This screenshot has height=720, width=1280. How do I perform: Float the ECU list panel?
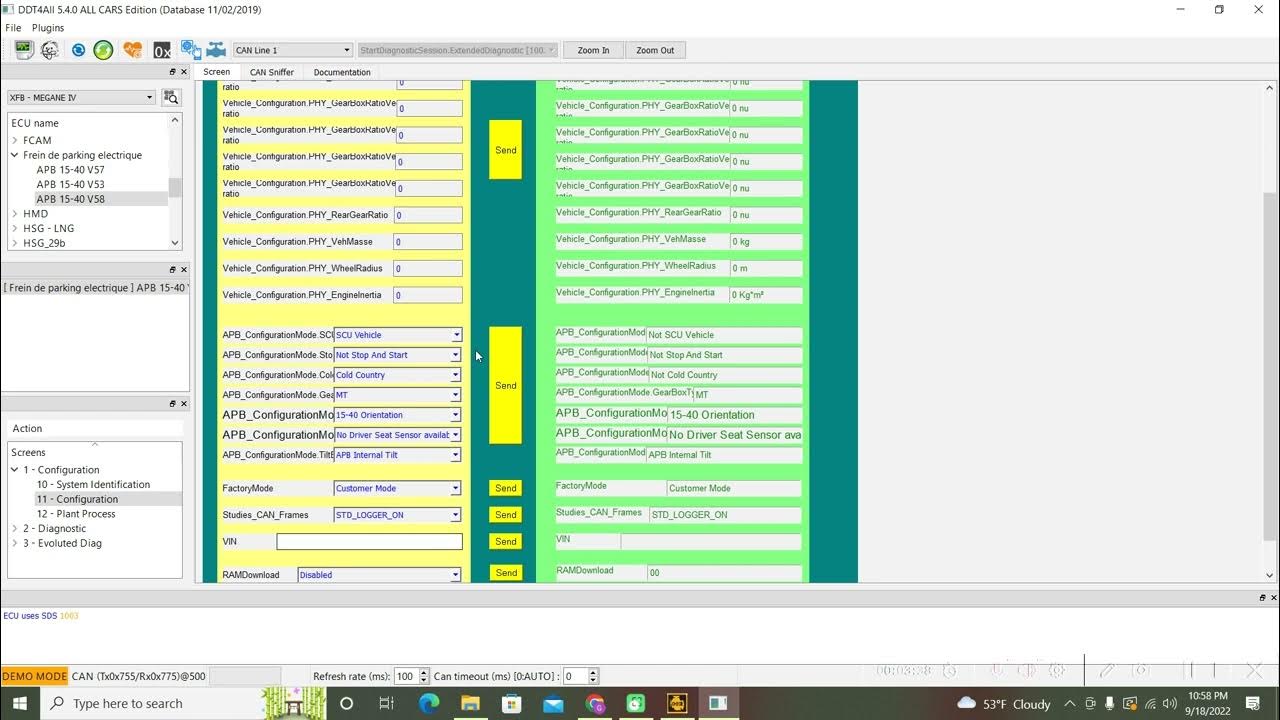173,72
